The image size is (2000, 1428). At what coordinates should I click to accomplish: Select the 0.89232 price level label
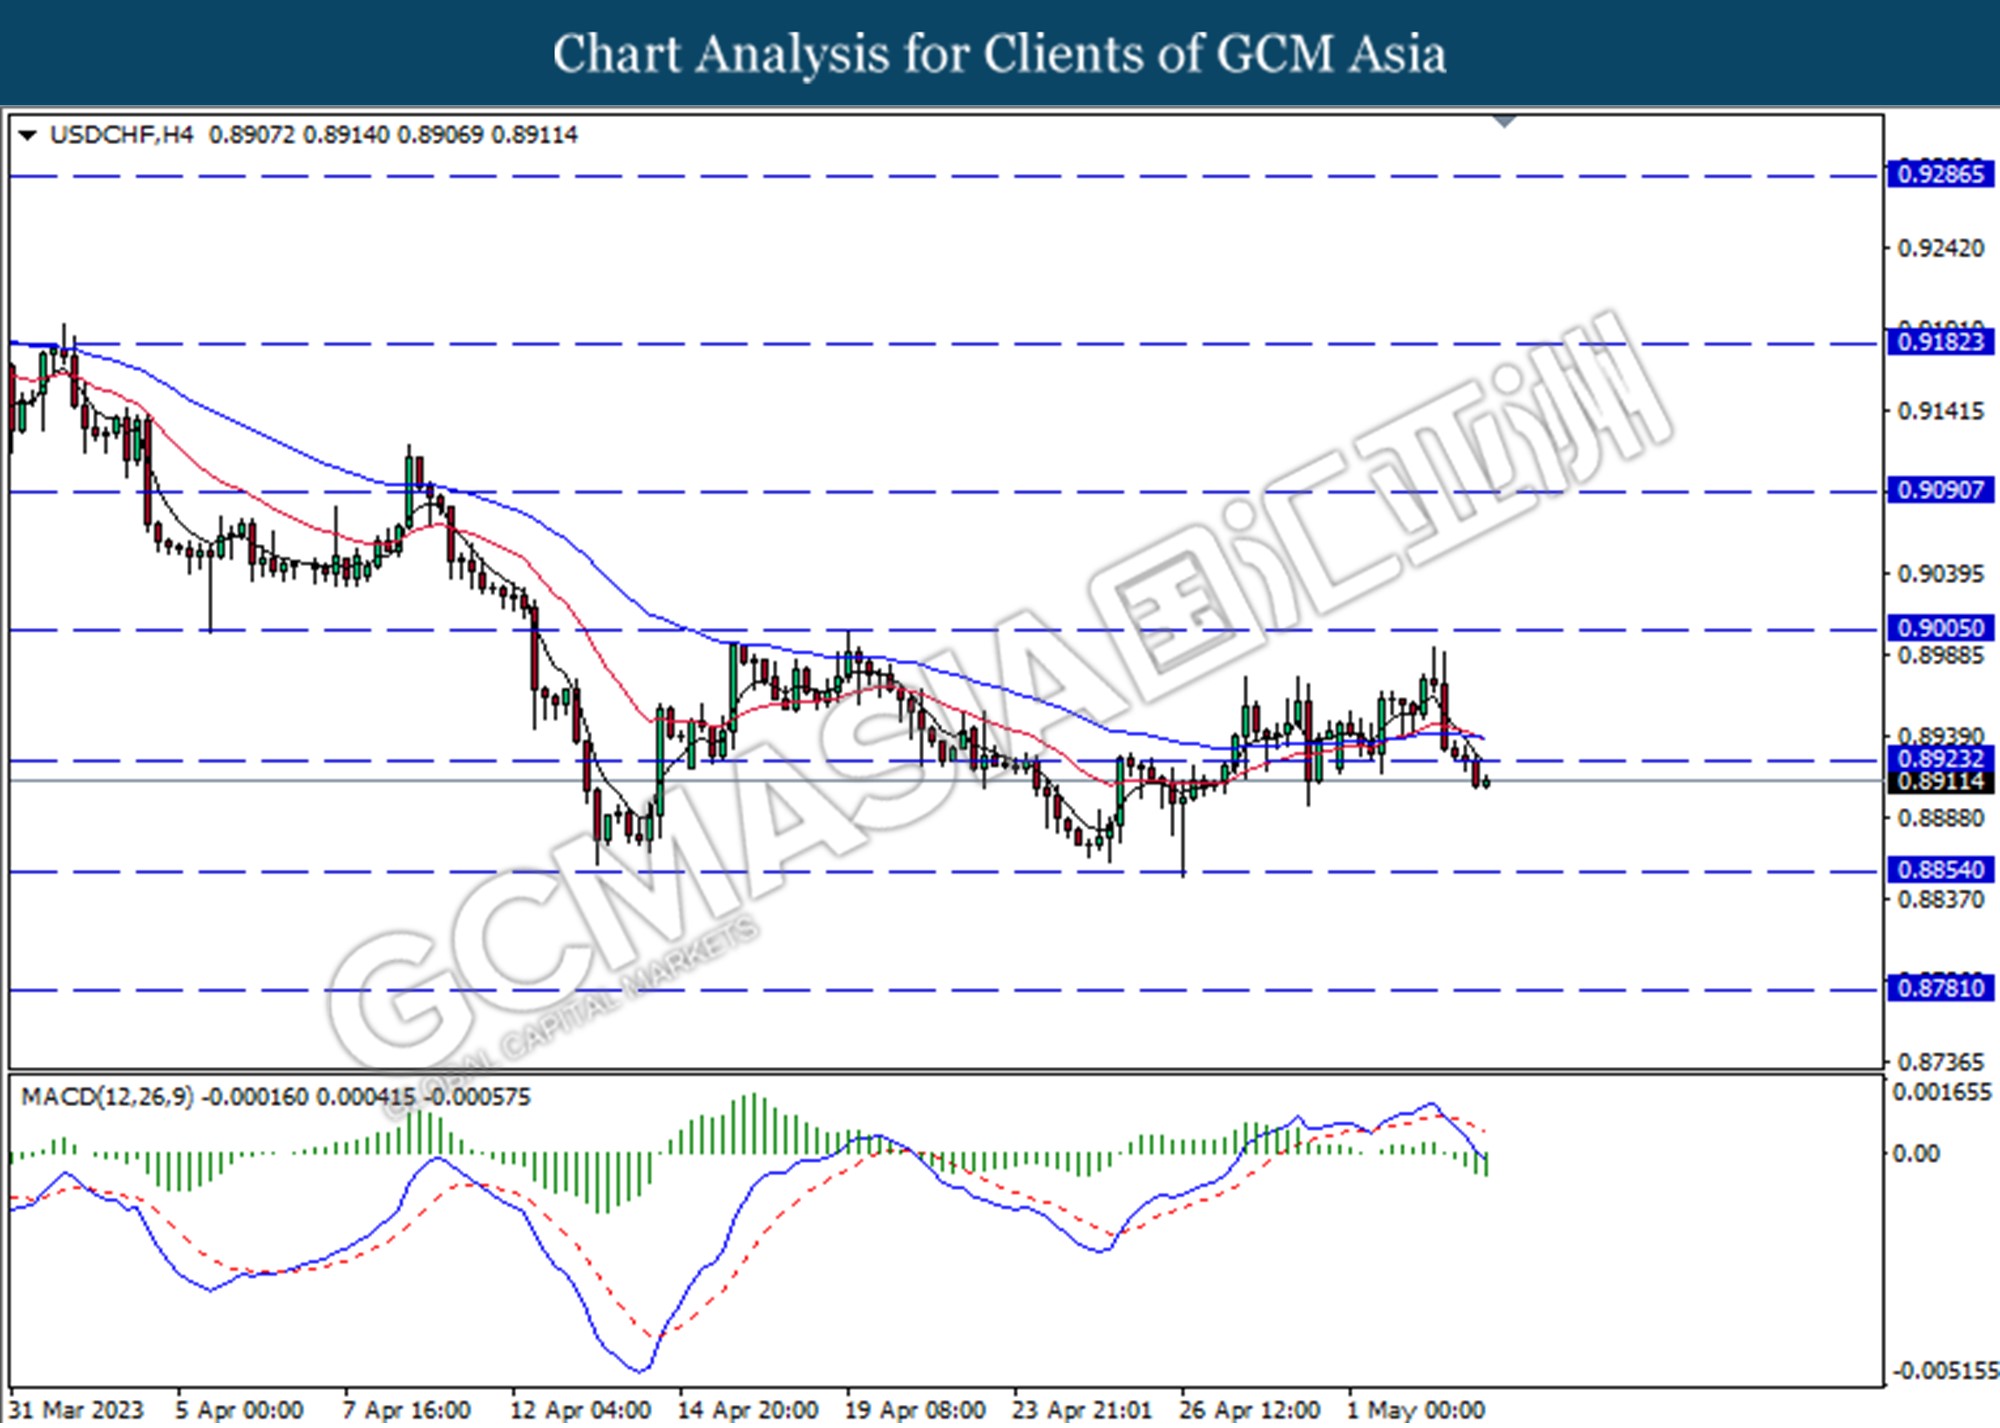tap(1940, 758)
